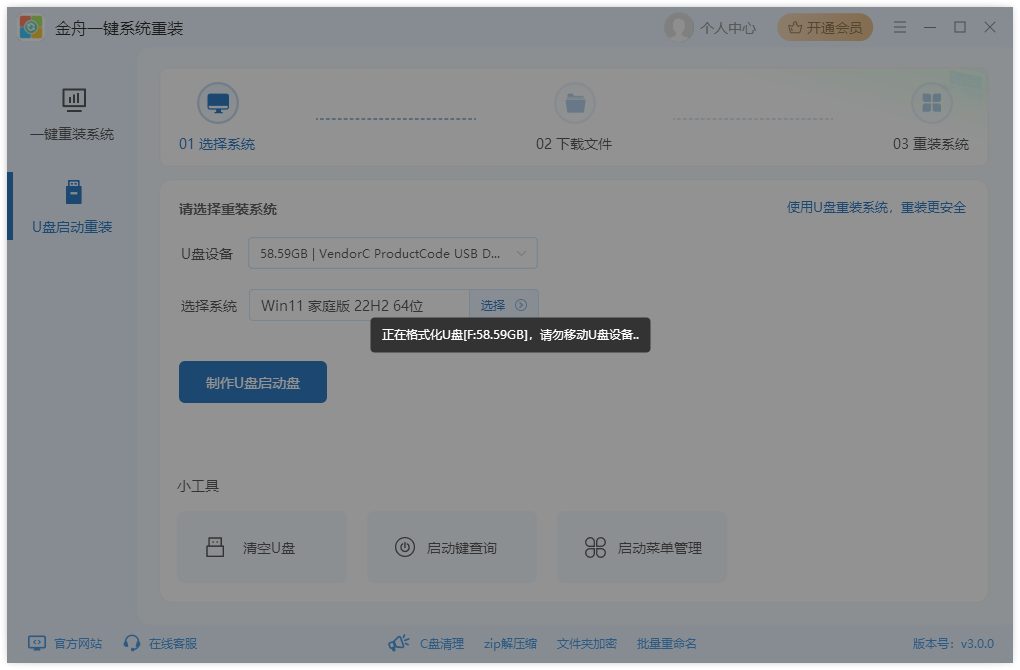This screenshot has width=1020, height=670.
Task: Switch to 一键重装系统 sidebar tab
Action: pos(73,115)
